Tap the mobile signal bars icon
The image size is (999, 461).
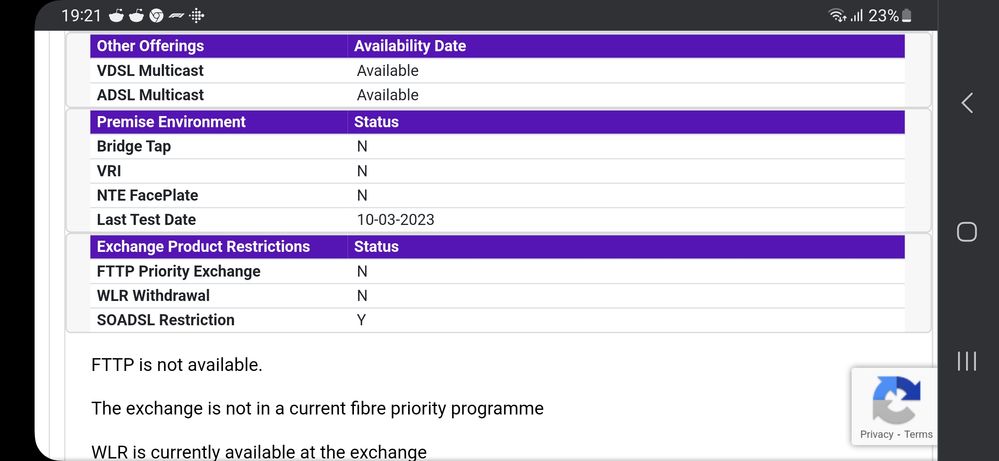point(856,16)
